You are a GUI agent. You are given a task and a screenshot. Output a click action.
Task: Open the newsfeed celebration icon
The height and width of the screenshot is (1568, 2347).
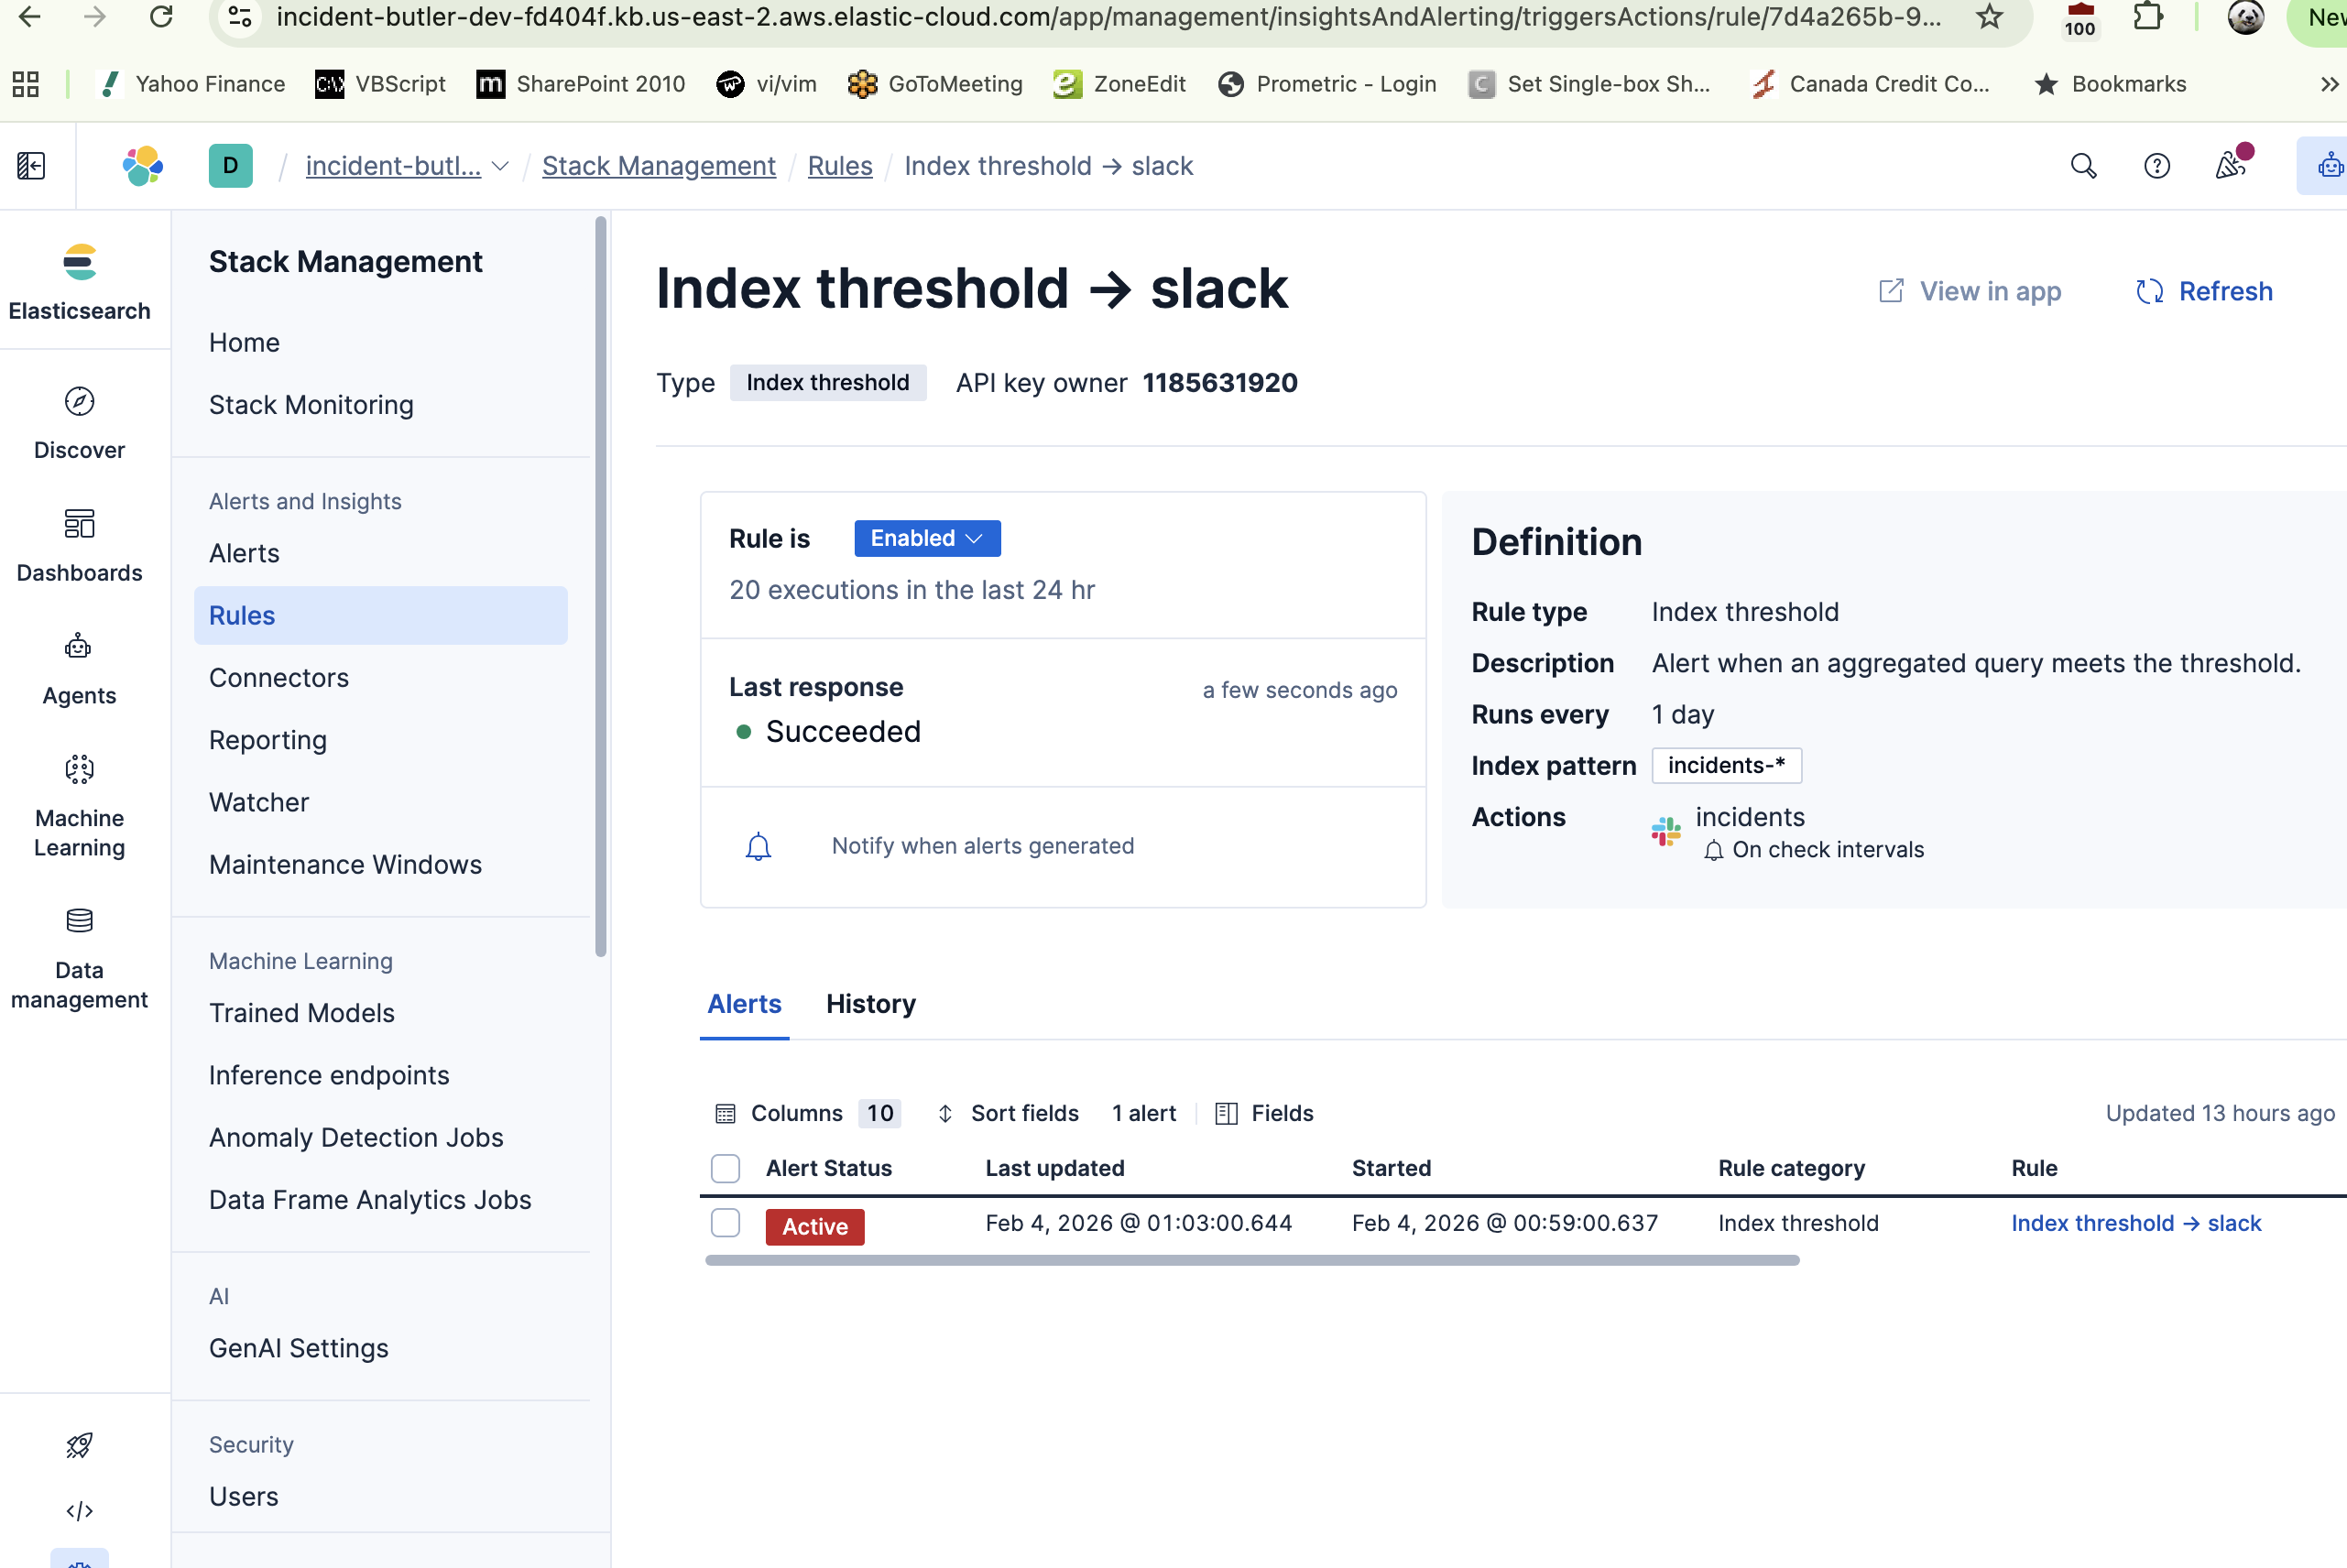(2230, 166)
